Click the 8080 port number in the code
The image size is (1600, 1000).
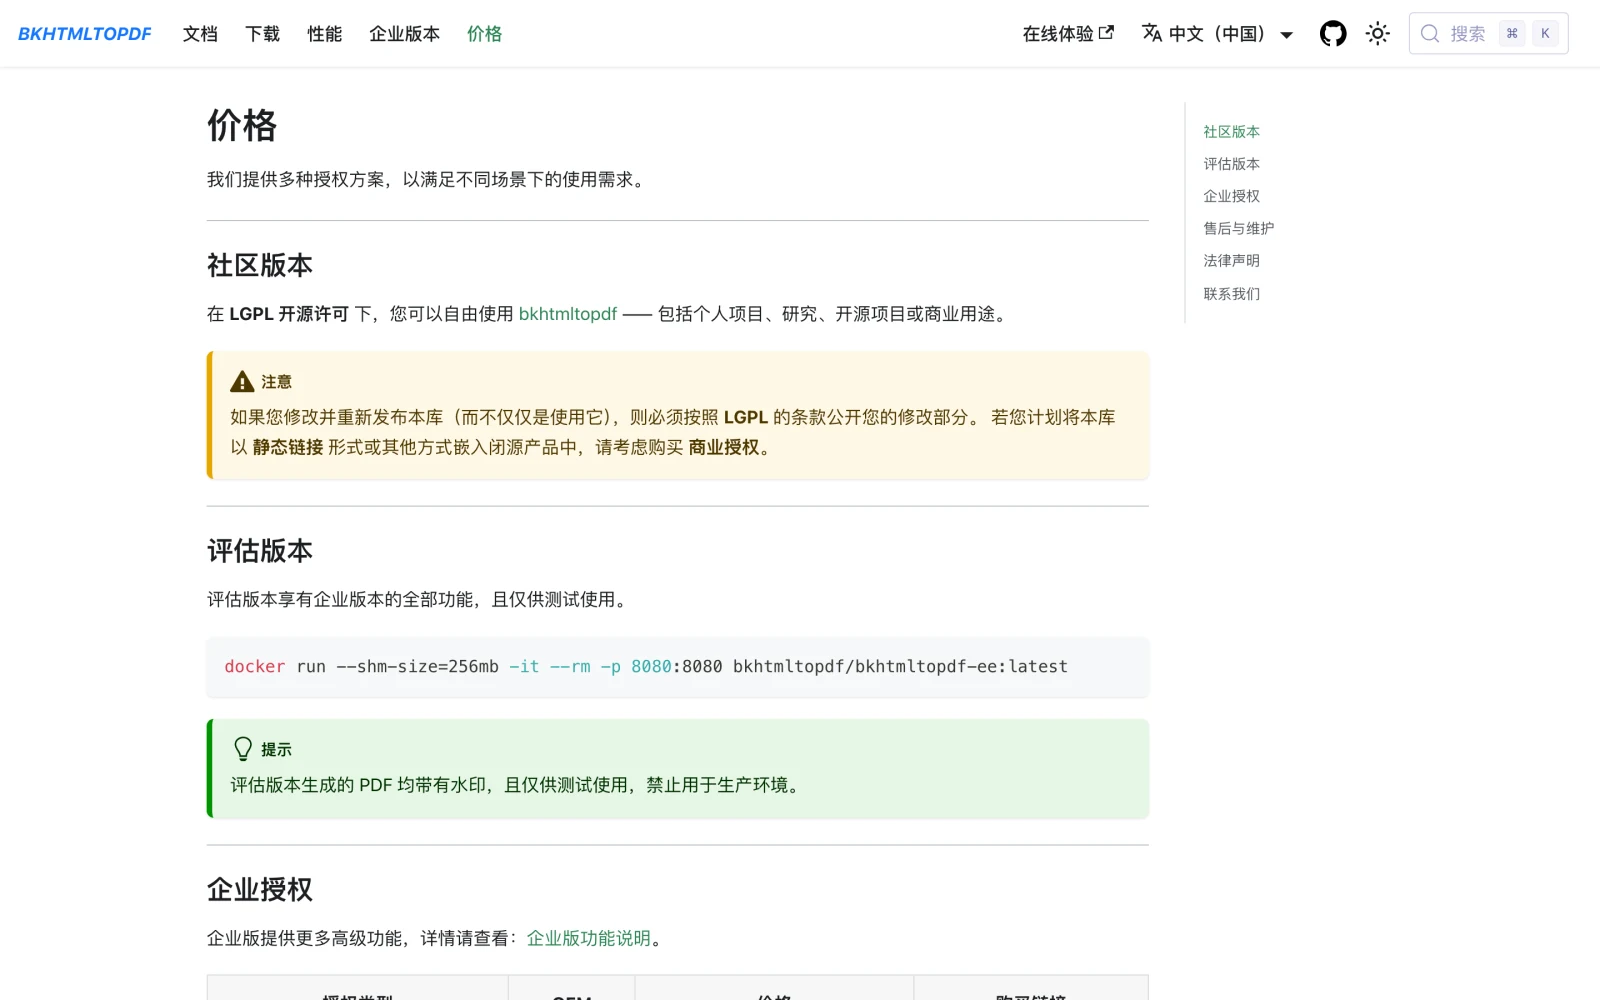651,667
